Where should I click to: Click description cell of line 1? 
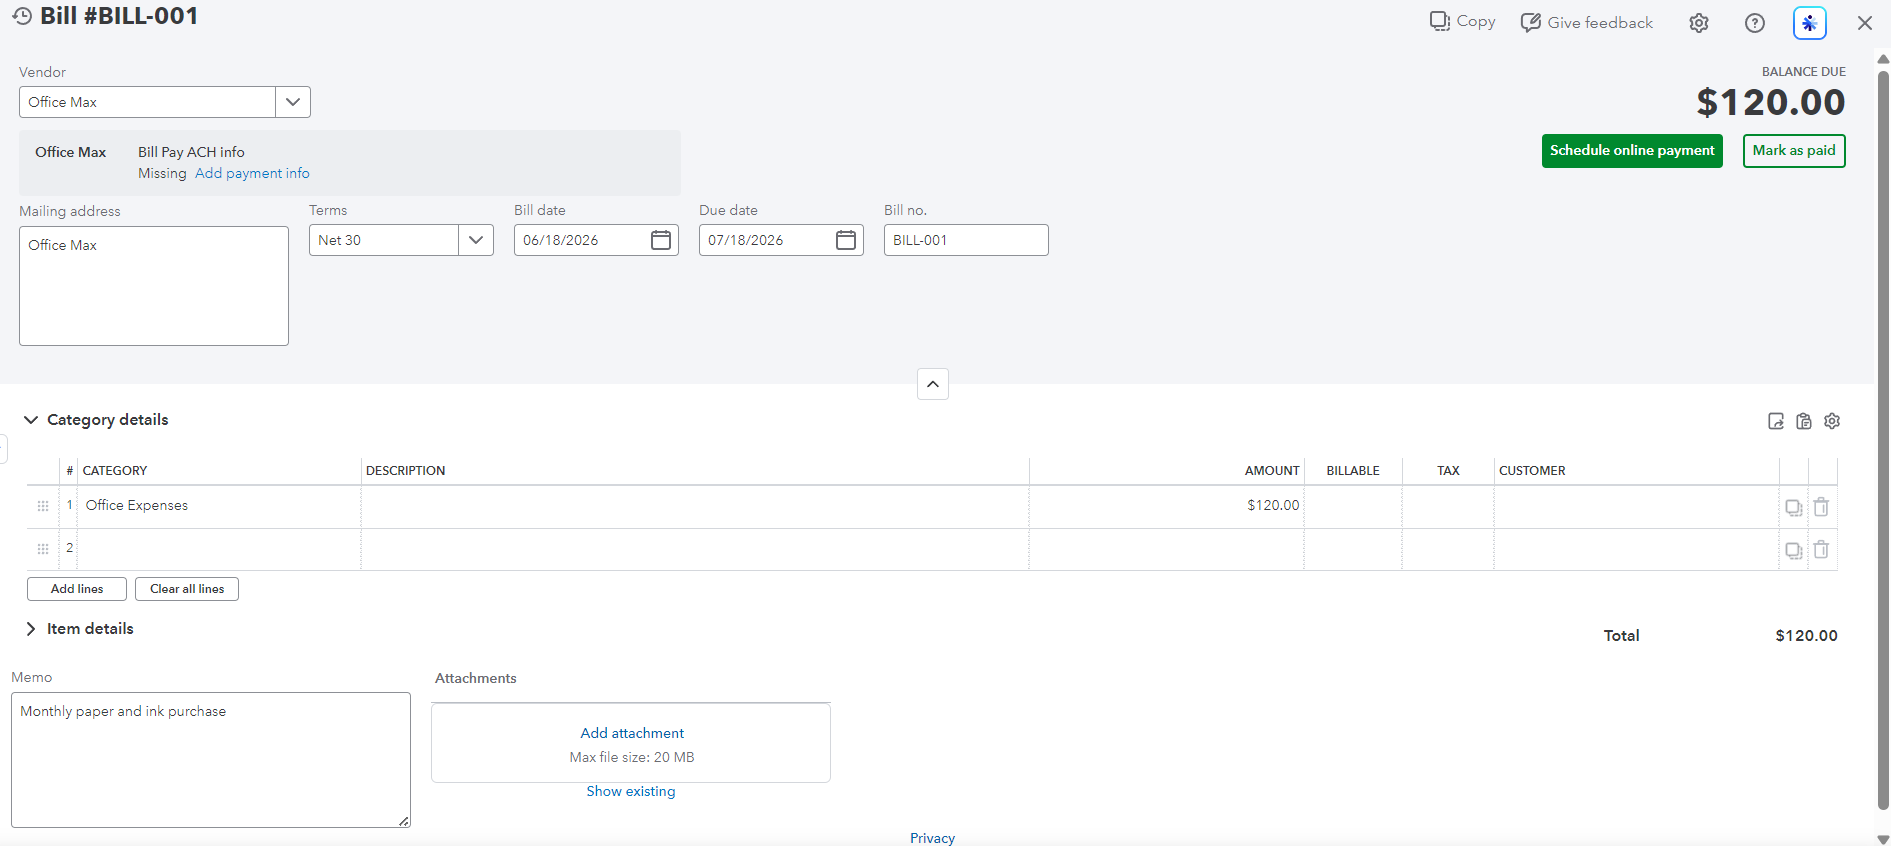click(695, 506)
